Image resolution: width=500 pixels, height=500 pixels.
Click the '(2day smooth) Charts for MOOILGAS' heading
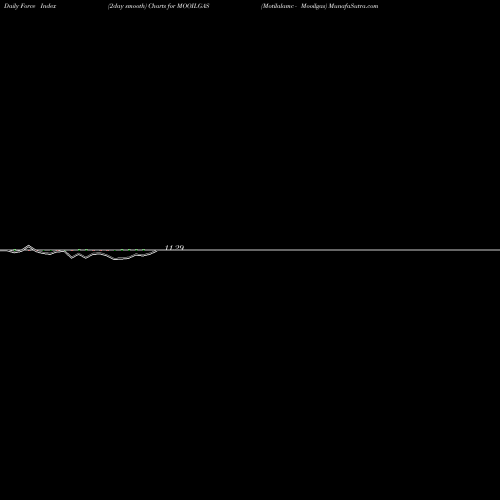click(x=159, y=6)
